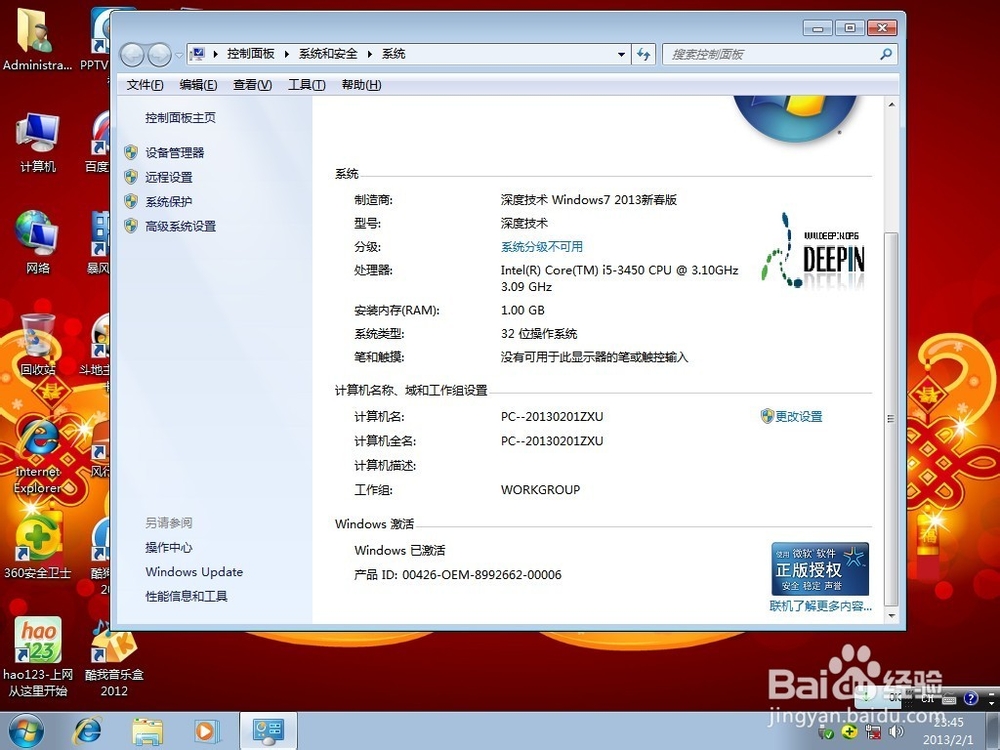The image size is (1000, 750).
Task: Click 更改设置 change settings link
Action: click(x=799, y=416)
